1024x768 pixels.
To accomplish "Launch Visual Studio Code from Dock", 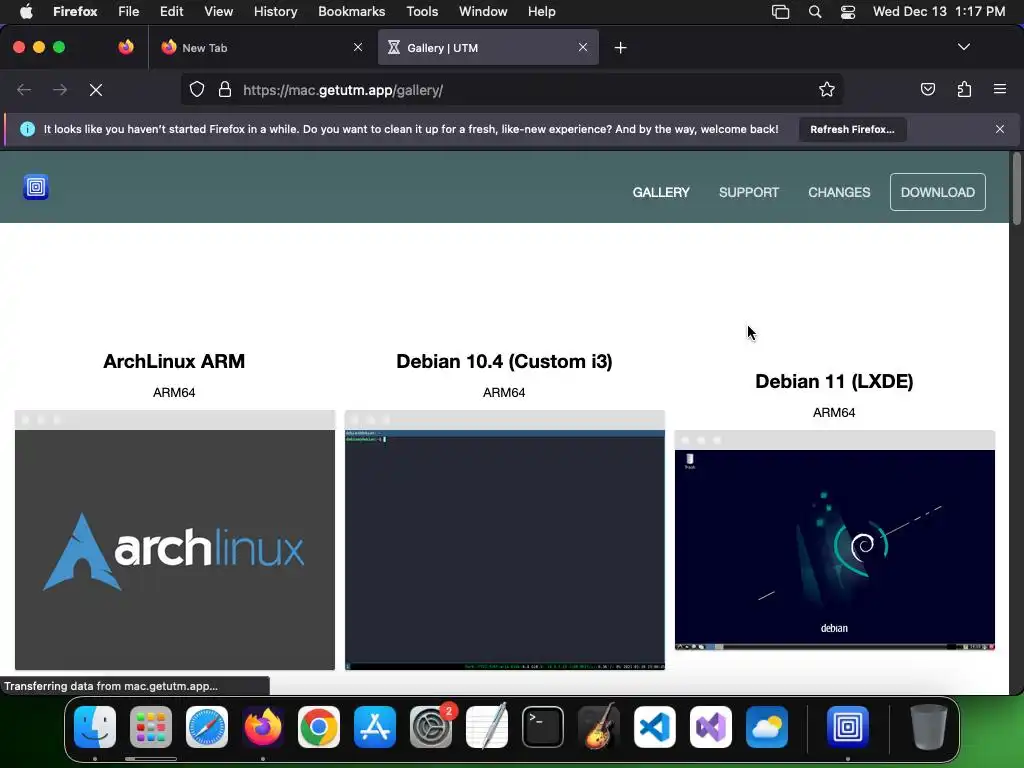I will click(x=655, y=727).
